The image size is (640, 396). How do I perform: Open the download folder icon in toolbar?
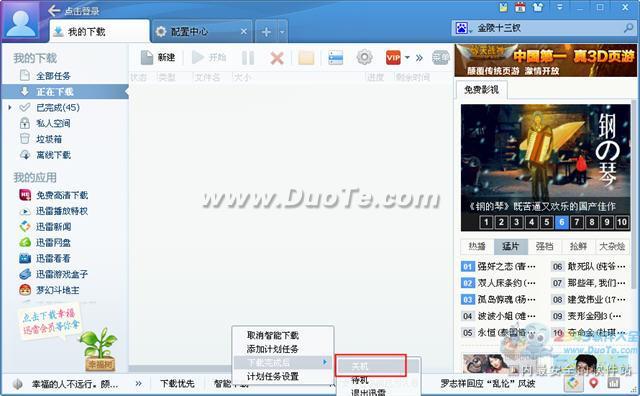[306, 58]
